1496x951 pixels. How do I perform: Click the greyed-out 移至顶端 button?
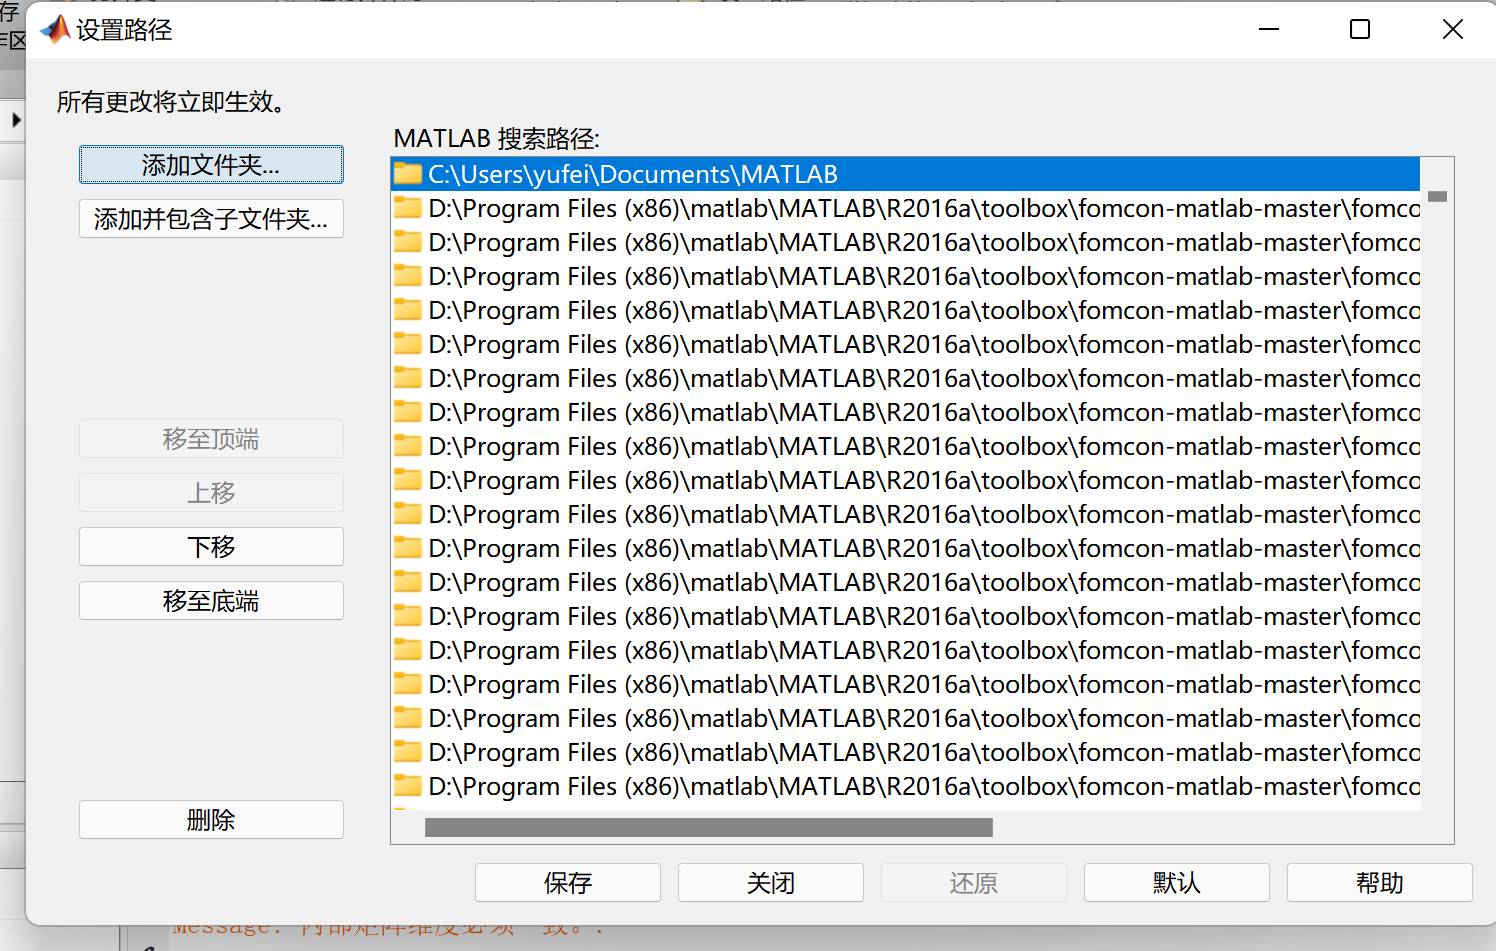coord(211,439)
